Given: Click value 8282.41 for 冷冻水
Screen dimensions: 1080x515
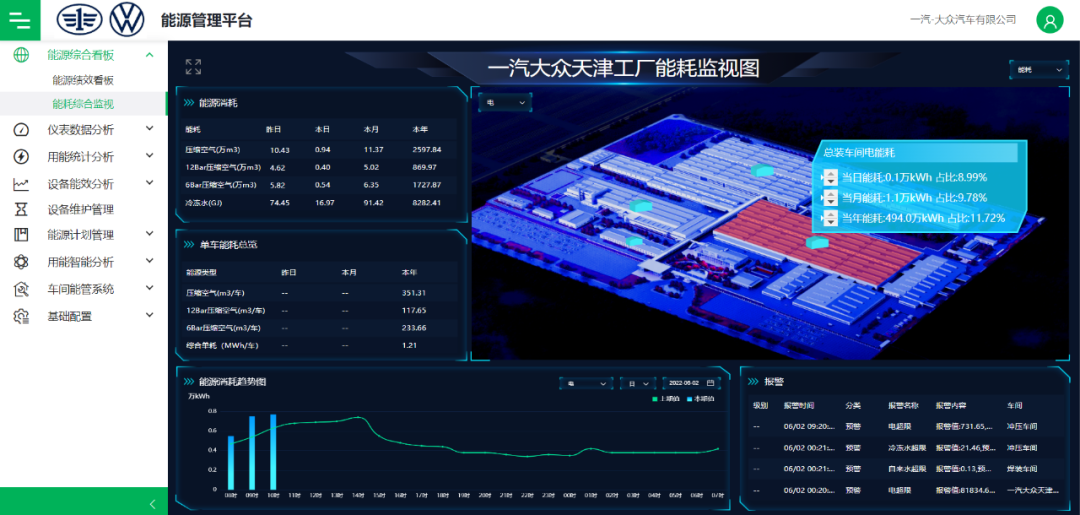Looking at the screenshot, I should point(426,202).
